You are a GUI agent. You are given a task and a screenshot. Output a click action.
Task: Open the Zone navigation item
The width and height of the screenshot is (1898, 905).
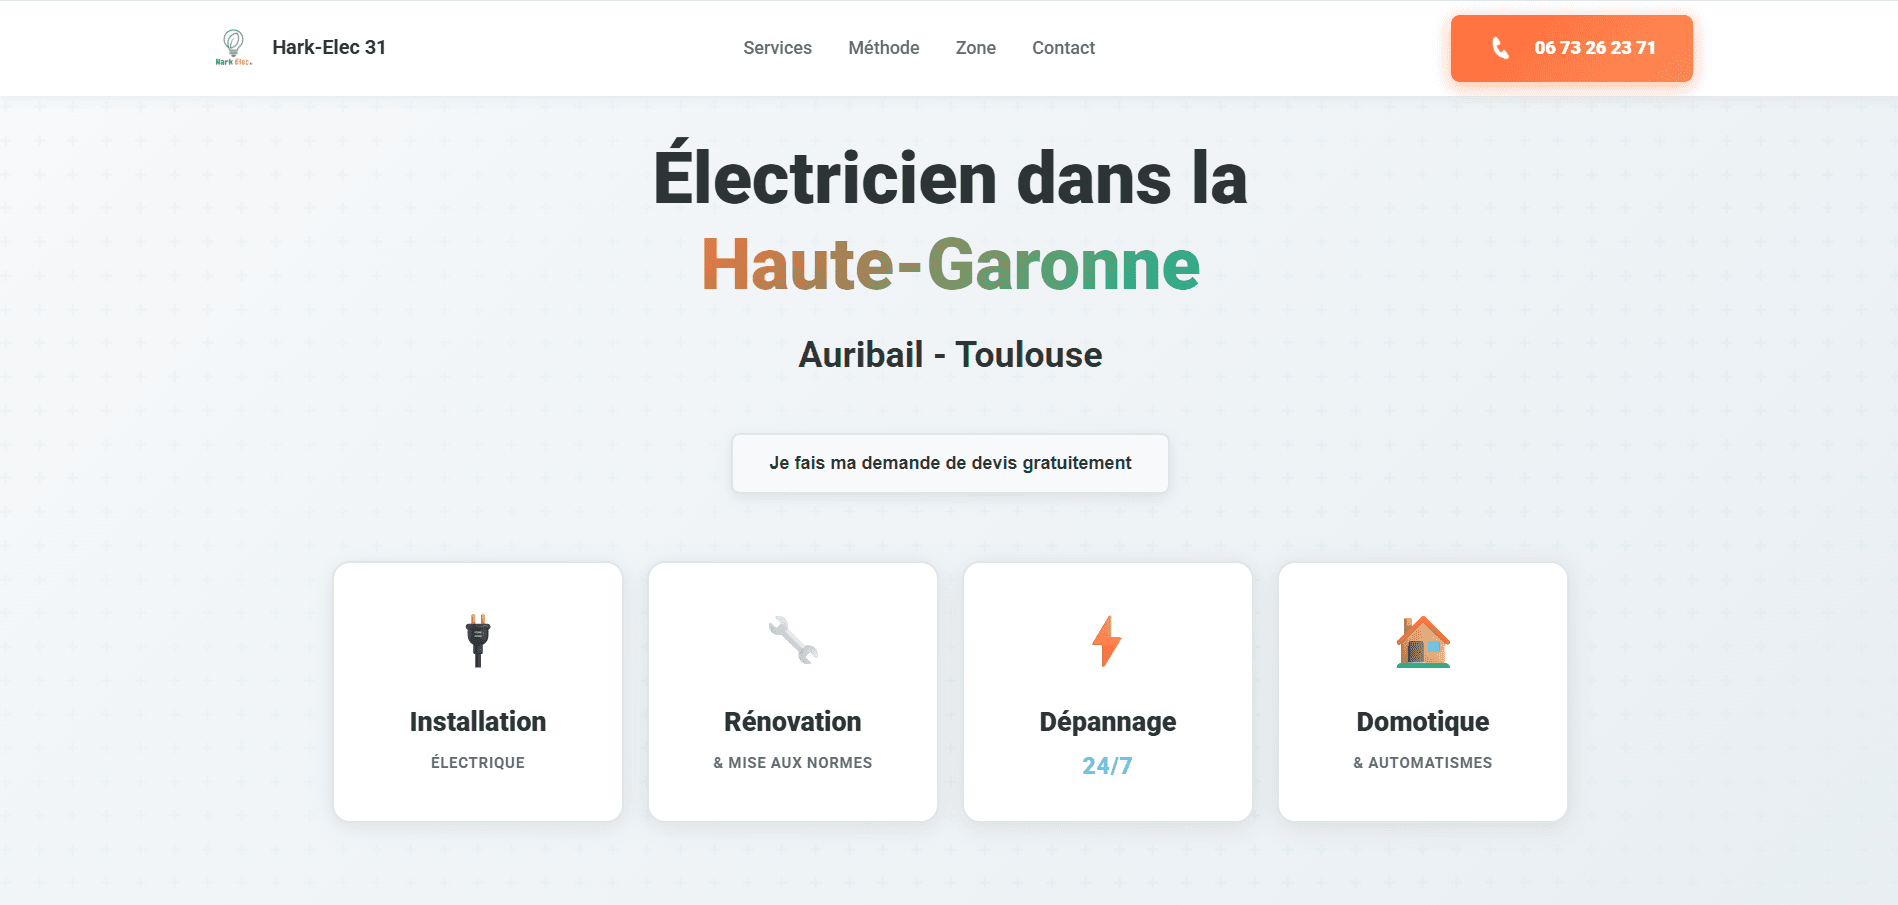975,47
